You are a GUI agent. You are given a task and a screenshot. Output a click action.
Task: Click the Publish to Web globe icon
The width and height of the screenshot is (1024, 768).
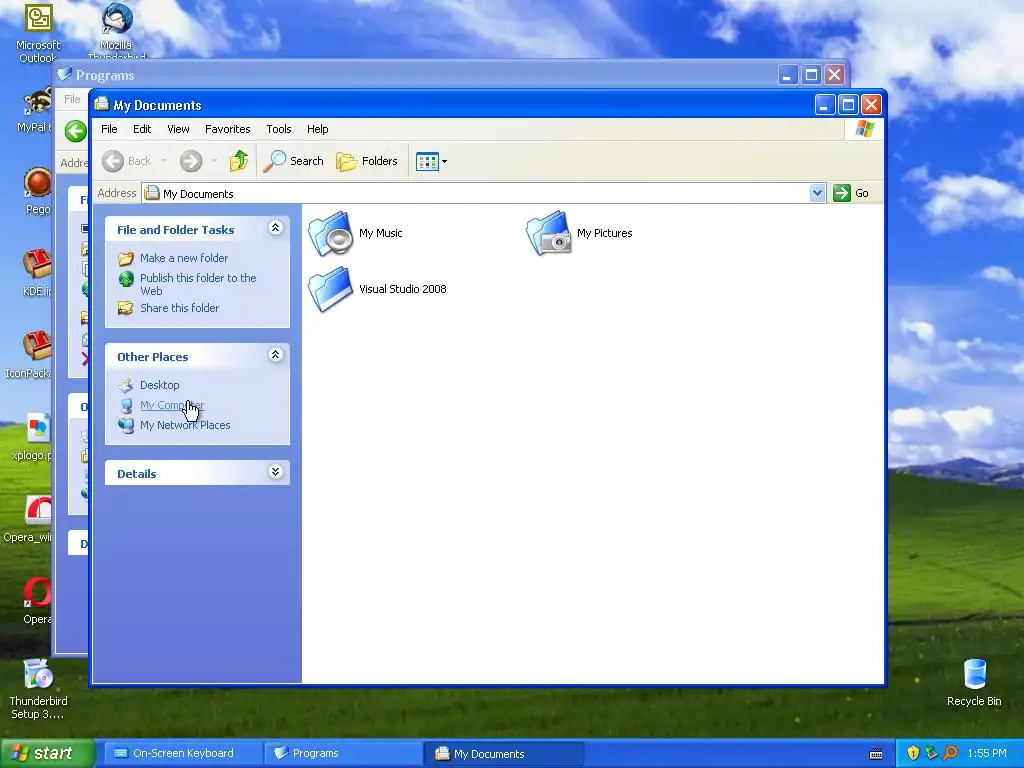(x=125, y=280)
